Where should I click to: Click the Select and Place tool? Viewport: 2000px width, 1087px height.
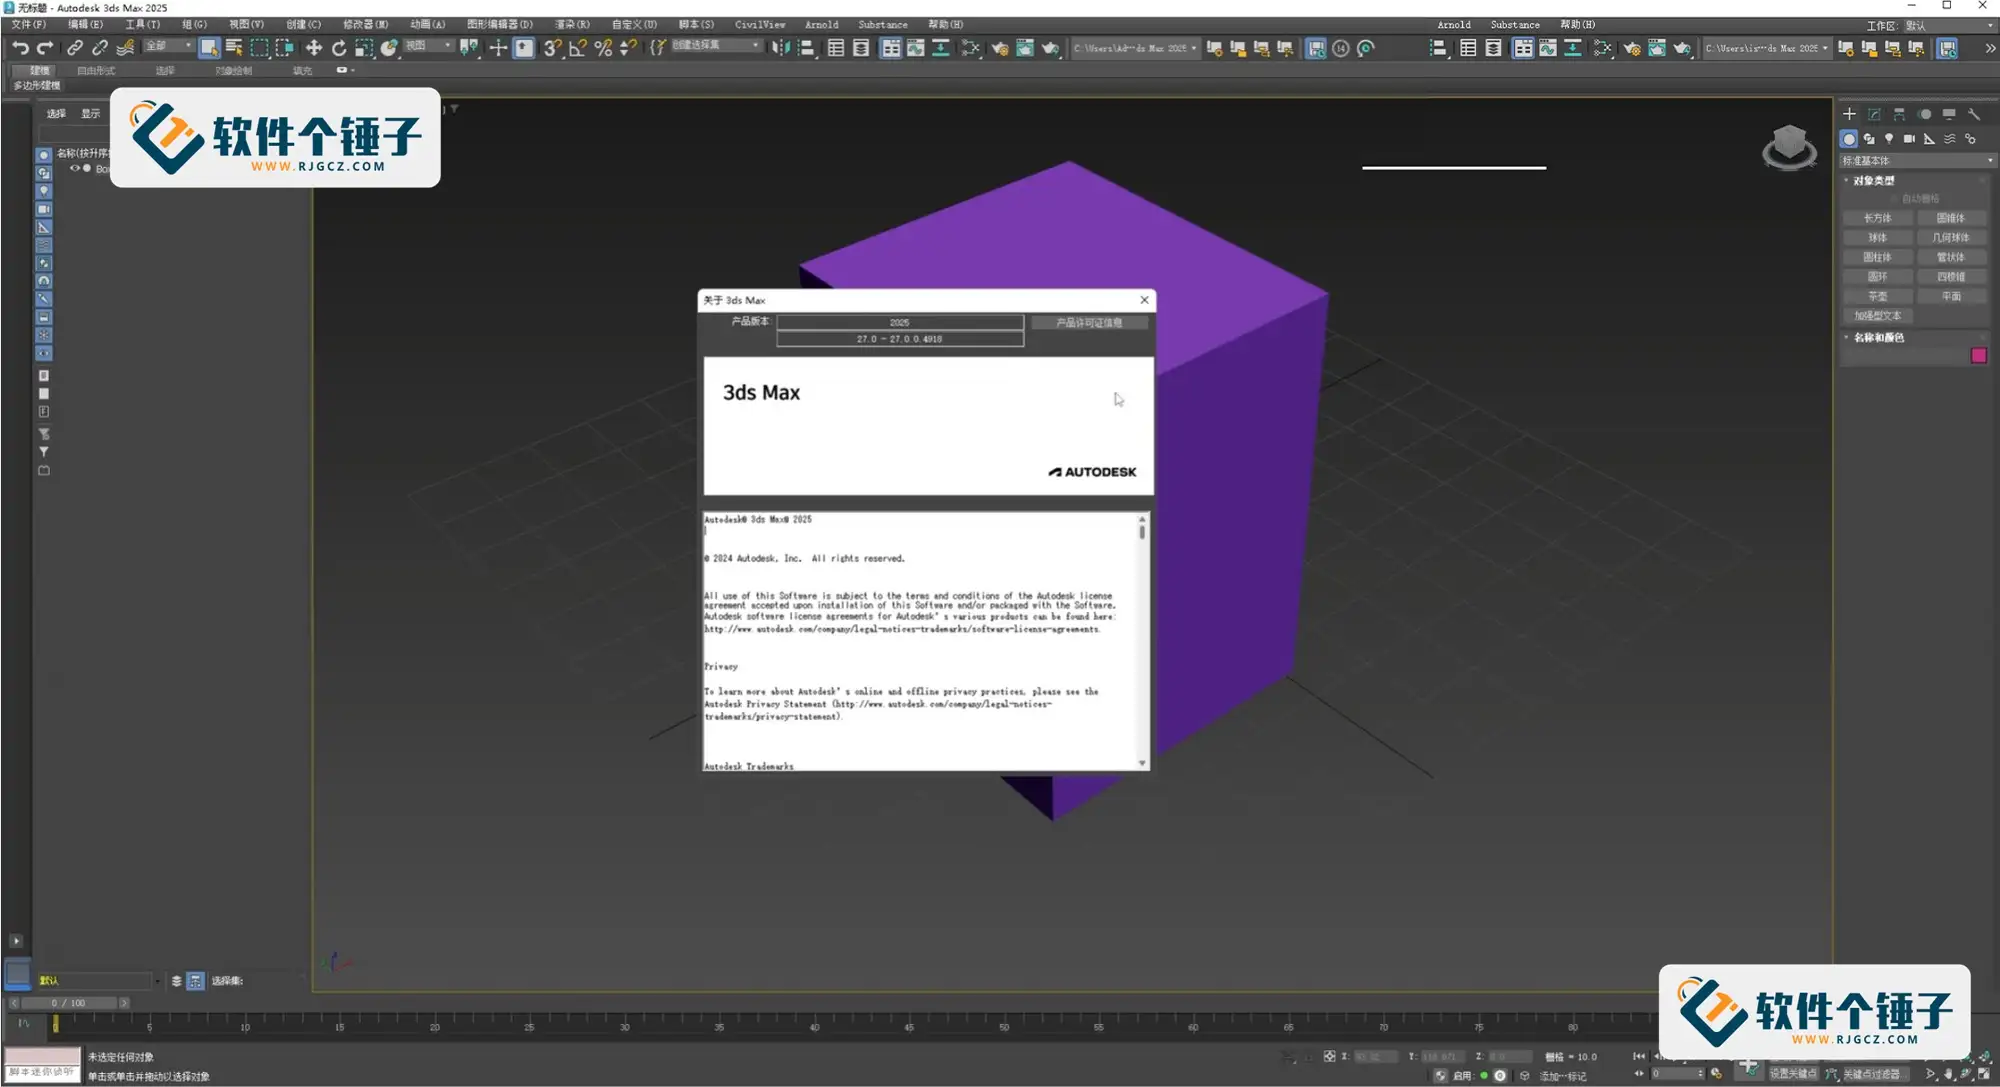pyautogui.click(x=389, y=47)
